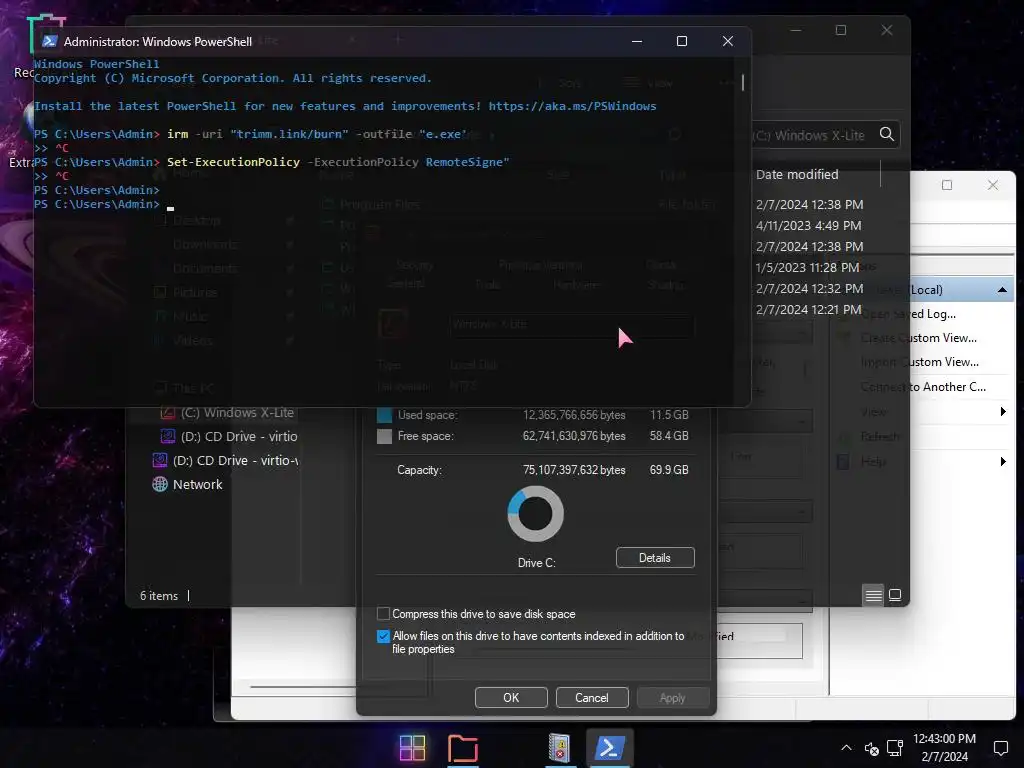
Task: Click the PowerShell vertical scrollbar thumb
Action: coord(743,82)
